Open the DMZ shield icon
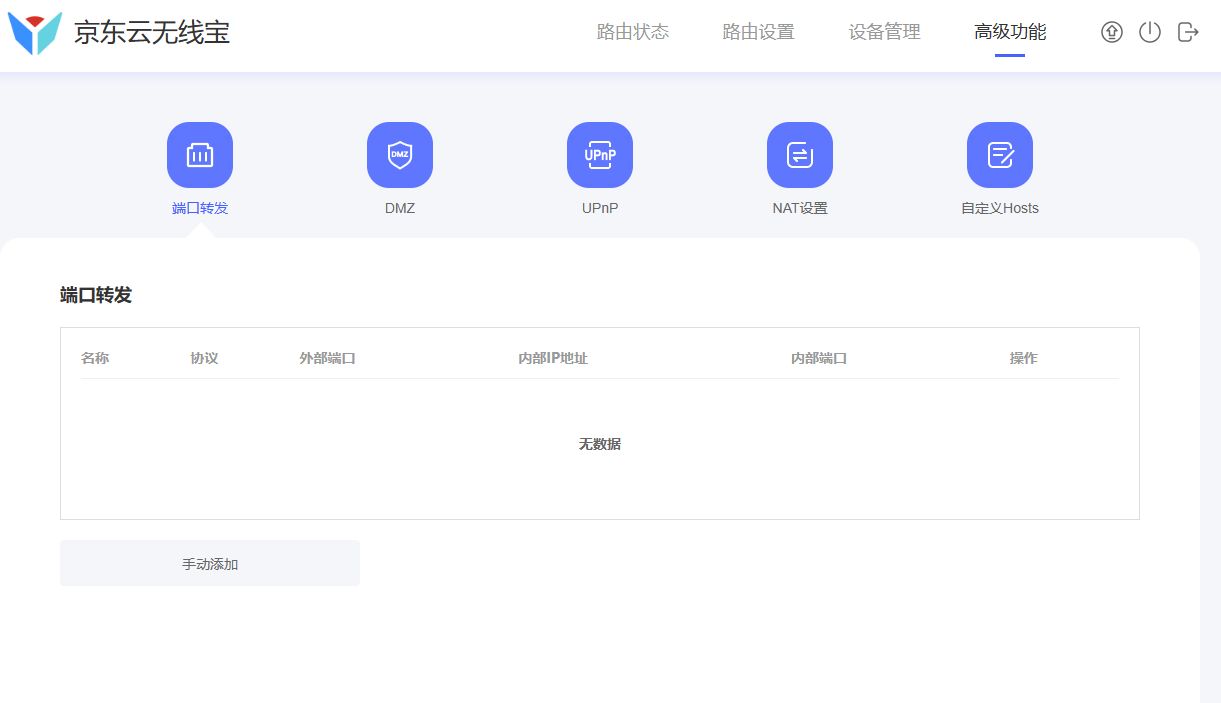Viewport: 1221px width, 703px height. (400, 155)
